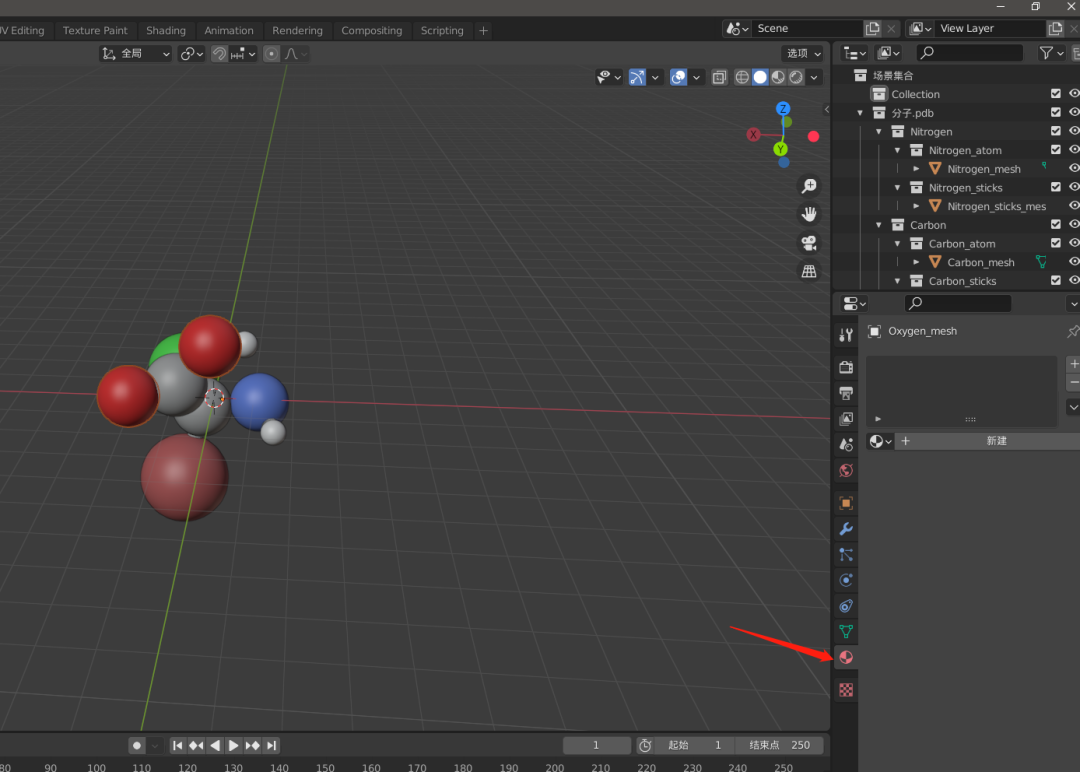Click the pan view hand icon
Viewport: 1080px width, 772px height.
click(809, 214)
